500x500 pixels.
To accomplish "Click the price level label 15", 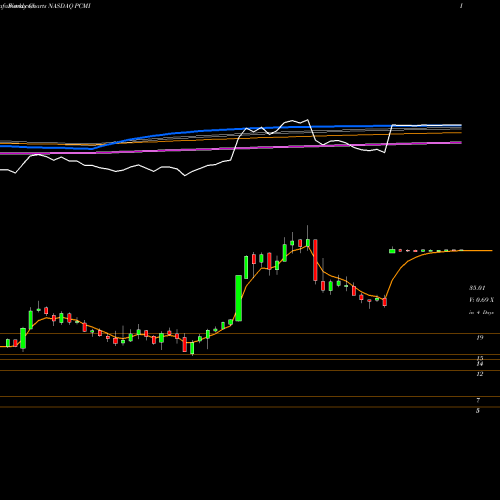I will point(480,358).
